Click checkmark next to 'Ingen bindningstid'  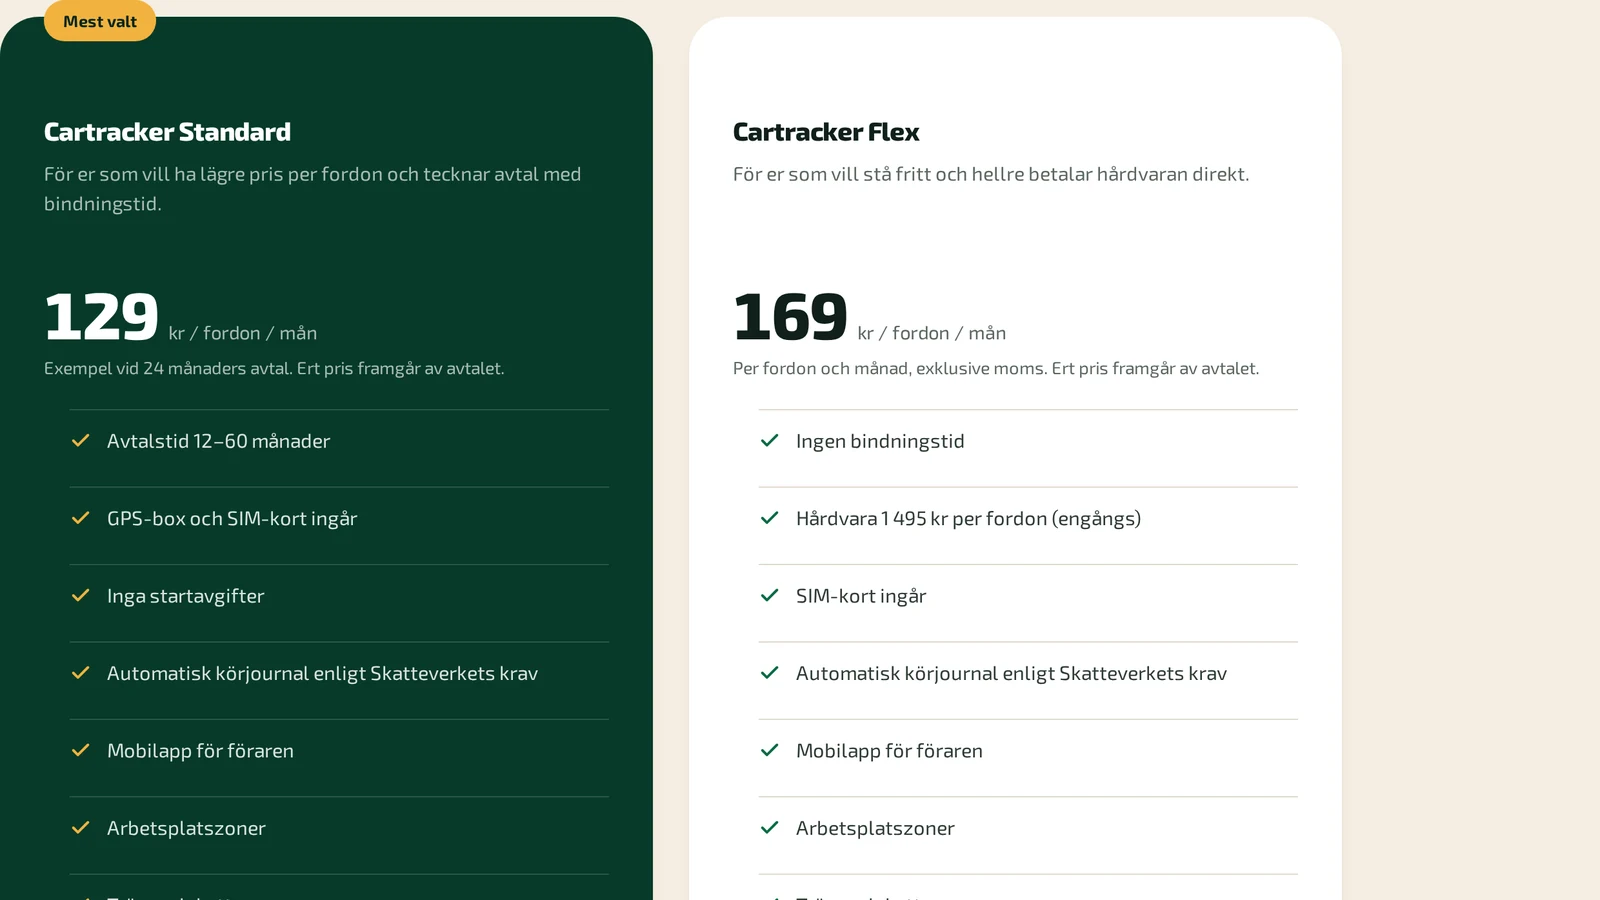770,441
